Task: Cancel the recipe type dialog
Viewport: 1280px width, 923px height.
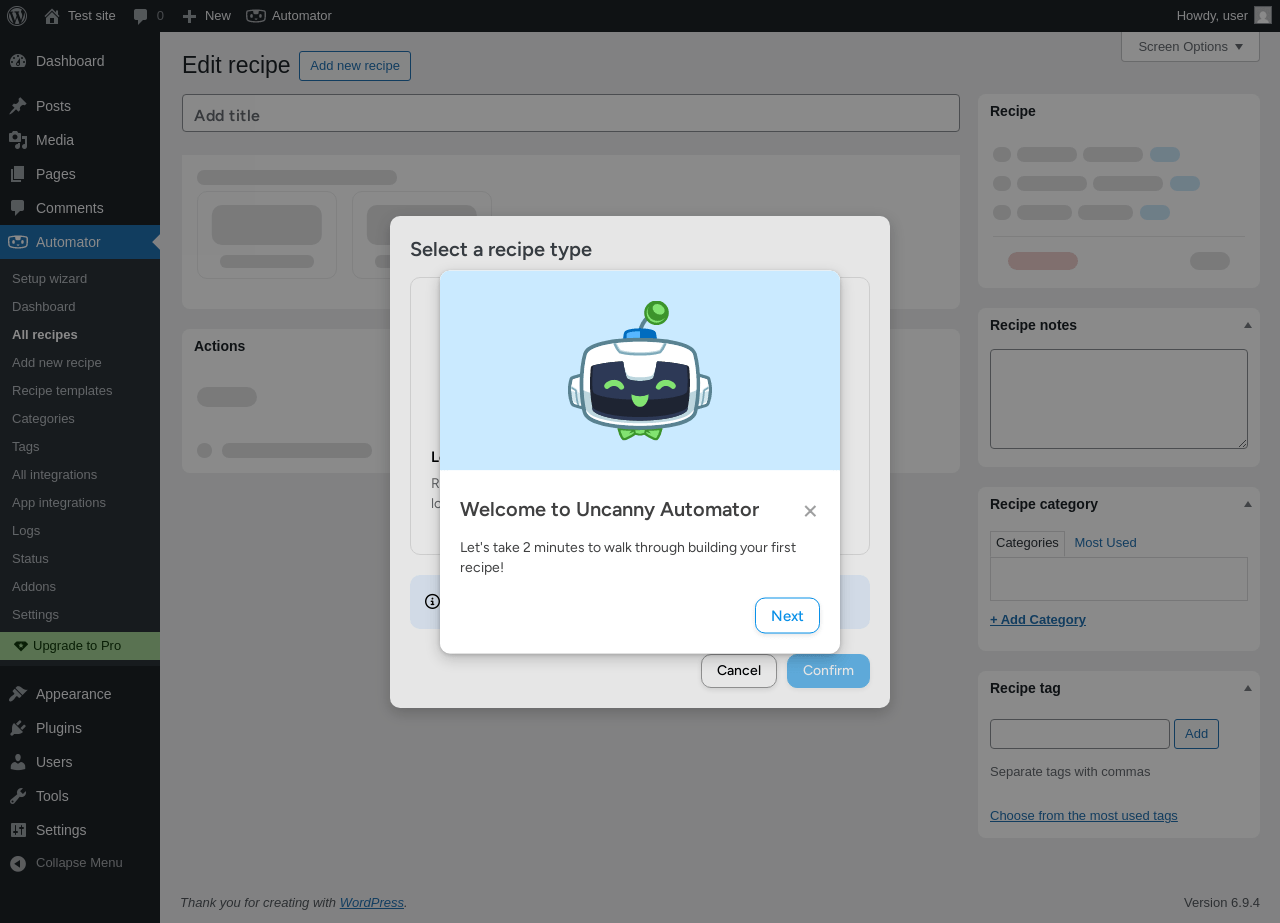Action: [x=739, y=671]
